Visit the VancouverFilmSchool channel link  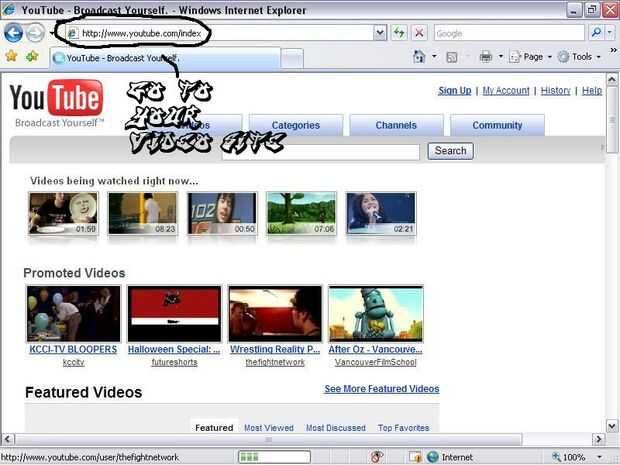click(375, 362)
